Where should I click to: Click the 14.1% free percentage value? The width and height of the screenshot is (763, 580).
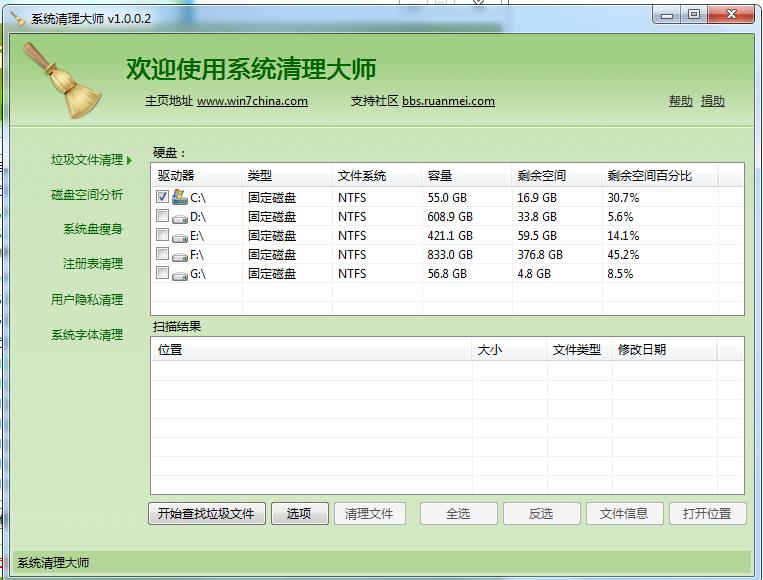623,236
